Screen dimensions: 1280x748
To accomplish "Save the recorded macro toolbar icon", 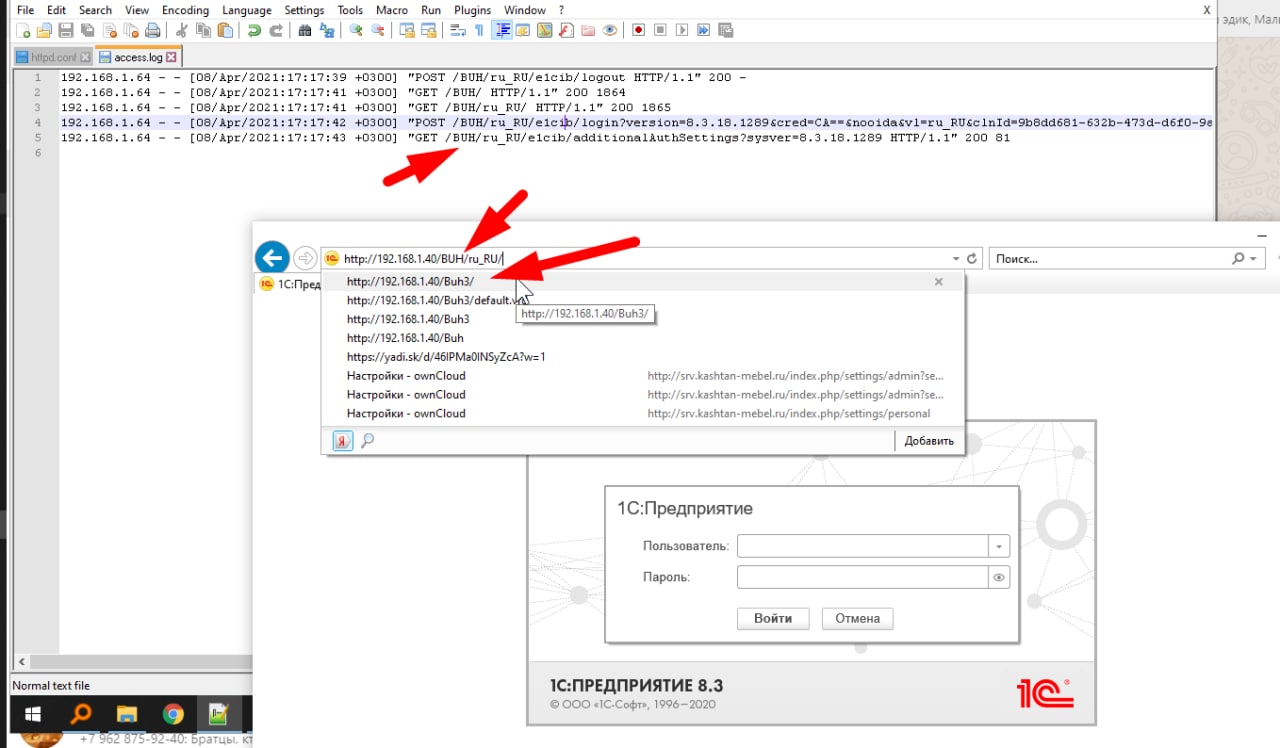I will (724, 30).
